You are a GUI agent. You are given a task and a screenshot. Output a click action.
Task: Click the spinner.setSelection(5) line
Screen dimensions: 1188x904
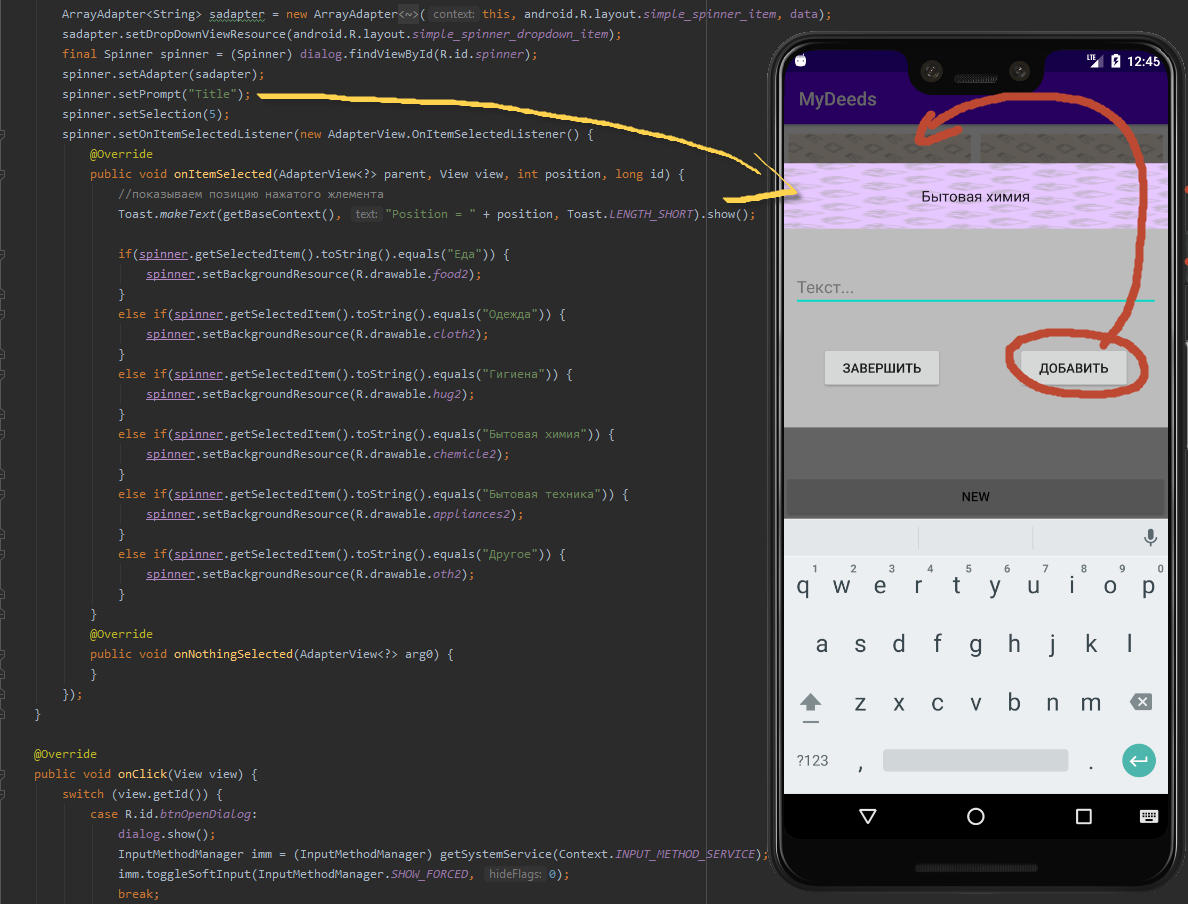coord(145,114)
